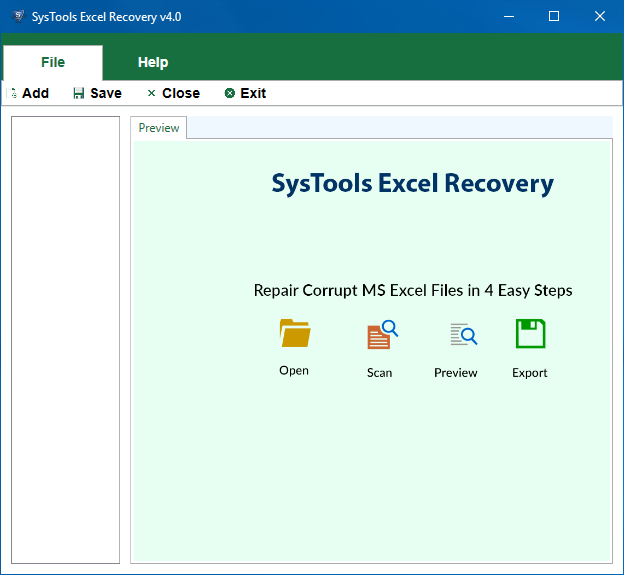The image size is (624, 575).
Task: Switch to the Help ribbon tab
Action: [x=153, y=62]
